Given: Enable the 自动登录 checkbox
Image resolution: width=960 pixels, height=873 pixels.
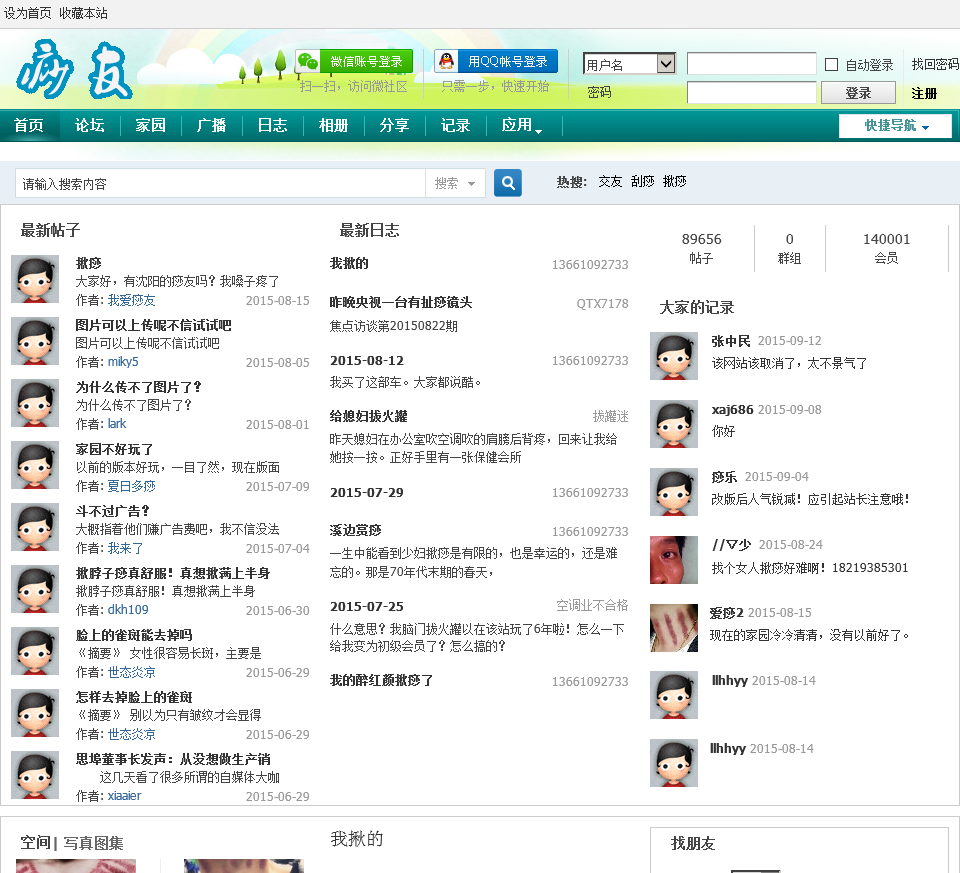Looking at the screenshot, I should click(x=831, y=65).
